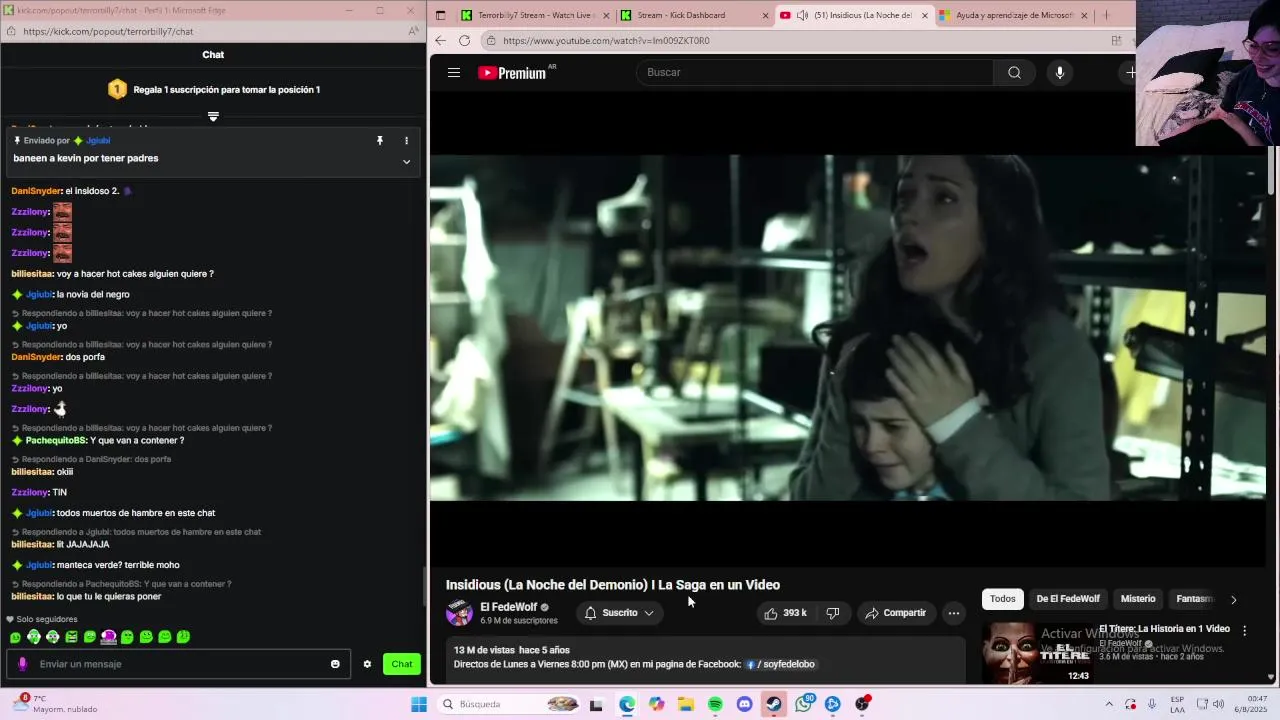Collapse the pinned message chevron

coord(406,162)
